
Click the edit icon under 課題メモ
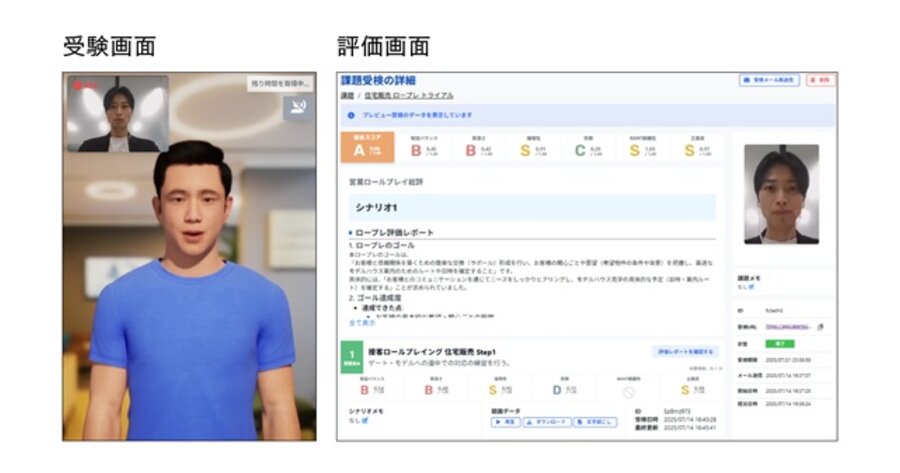coord(751,287)
